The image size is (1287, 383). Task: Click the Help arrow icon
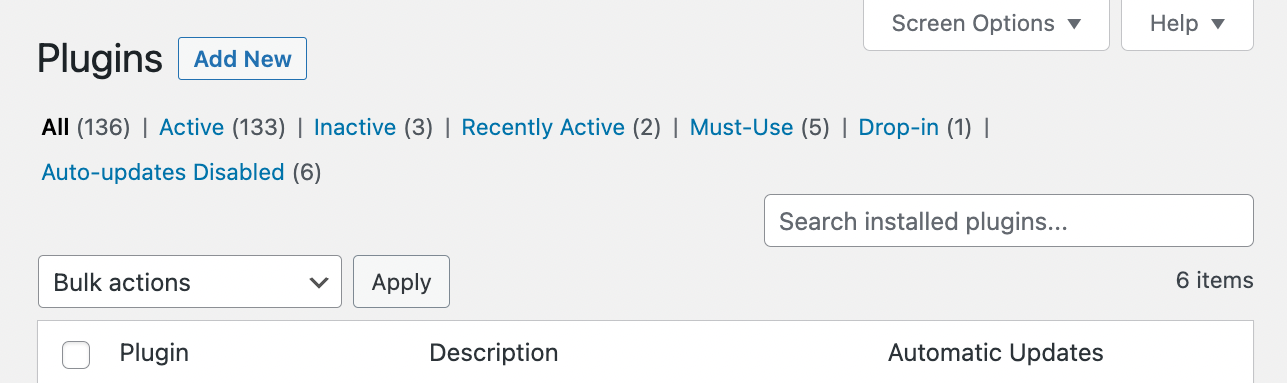click(x=1218, y=24)
